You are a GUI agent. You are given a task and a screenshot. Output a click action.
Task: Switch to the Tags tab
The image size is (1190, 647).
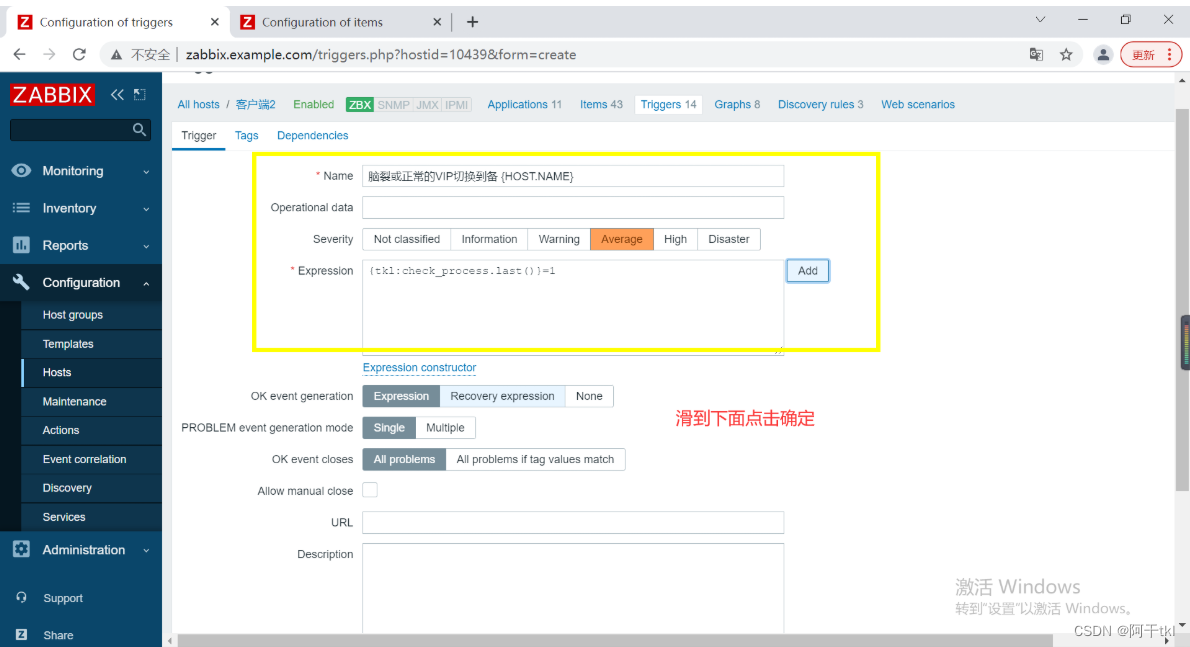click(247, 135)
